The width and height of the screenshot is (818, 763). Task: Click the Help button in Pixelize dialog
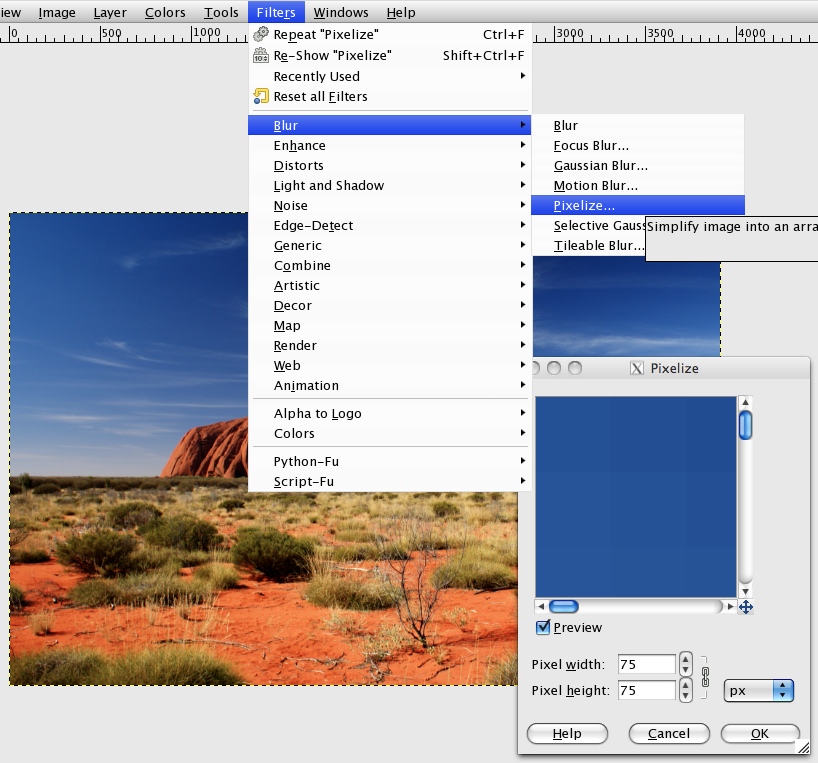567,733
